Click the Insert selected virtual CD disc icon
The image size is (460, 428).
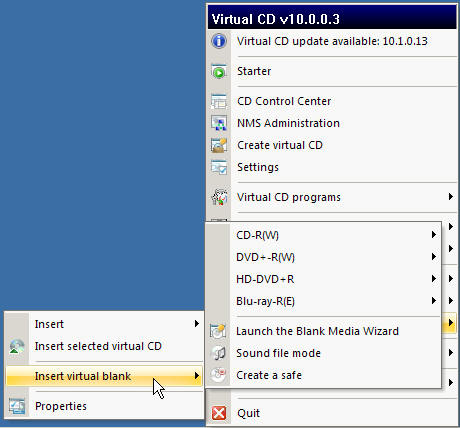click(x=17, y=346)
